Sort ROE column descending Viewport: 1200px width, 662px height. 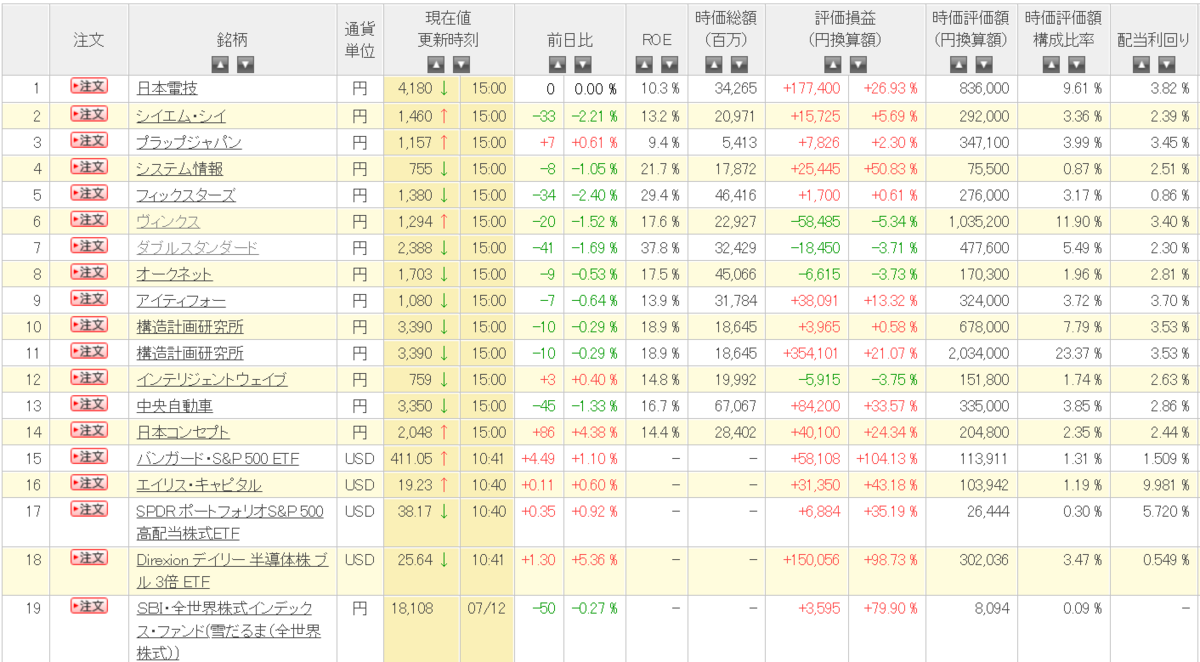(670, 65)
